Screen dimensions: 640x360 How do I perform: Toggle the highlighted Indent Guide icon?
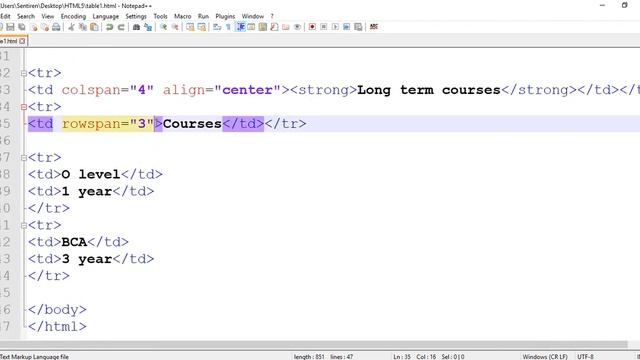click(x=240, y=27)
